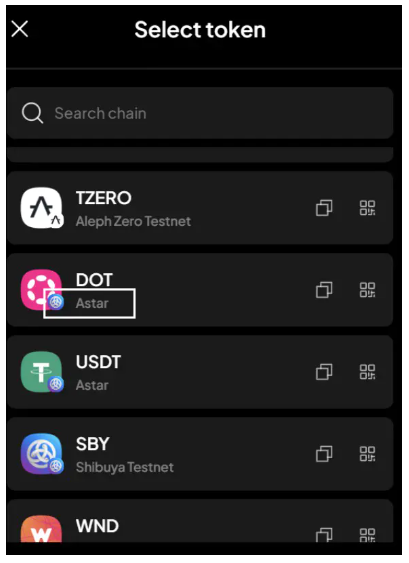This screenshot has height=563, width=409.
Task: Show QR code for TZERO
Action: pyautogui.click(x=367, y=208)
